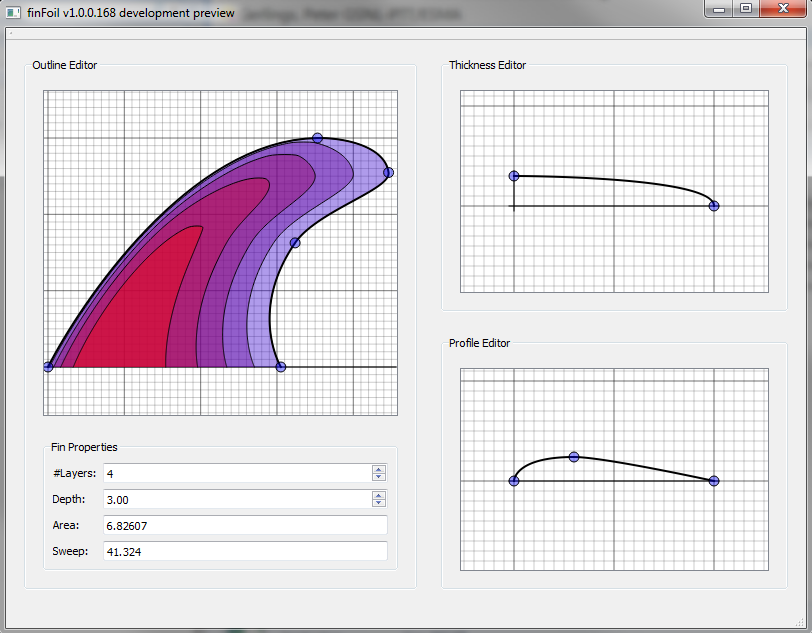Select trailing edge base point of fin outline
This screenshot has height=633, width=812.
tap(280, 367)
